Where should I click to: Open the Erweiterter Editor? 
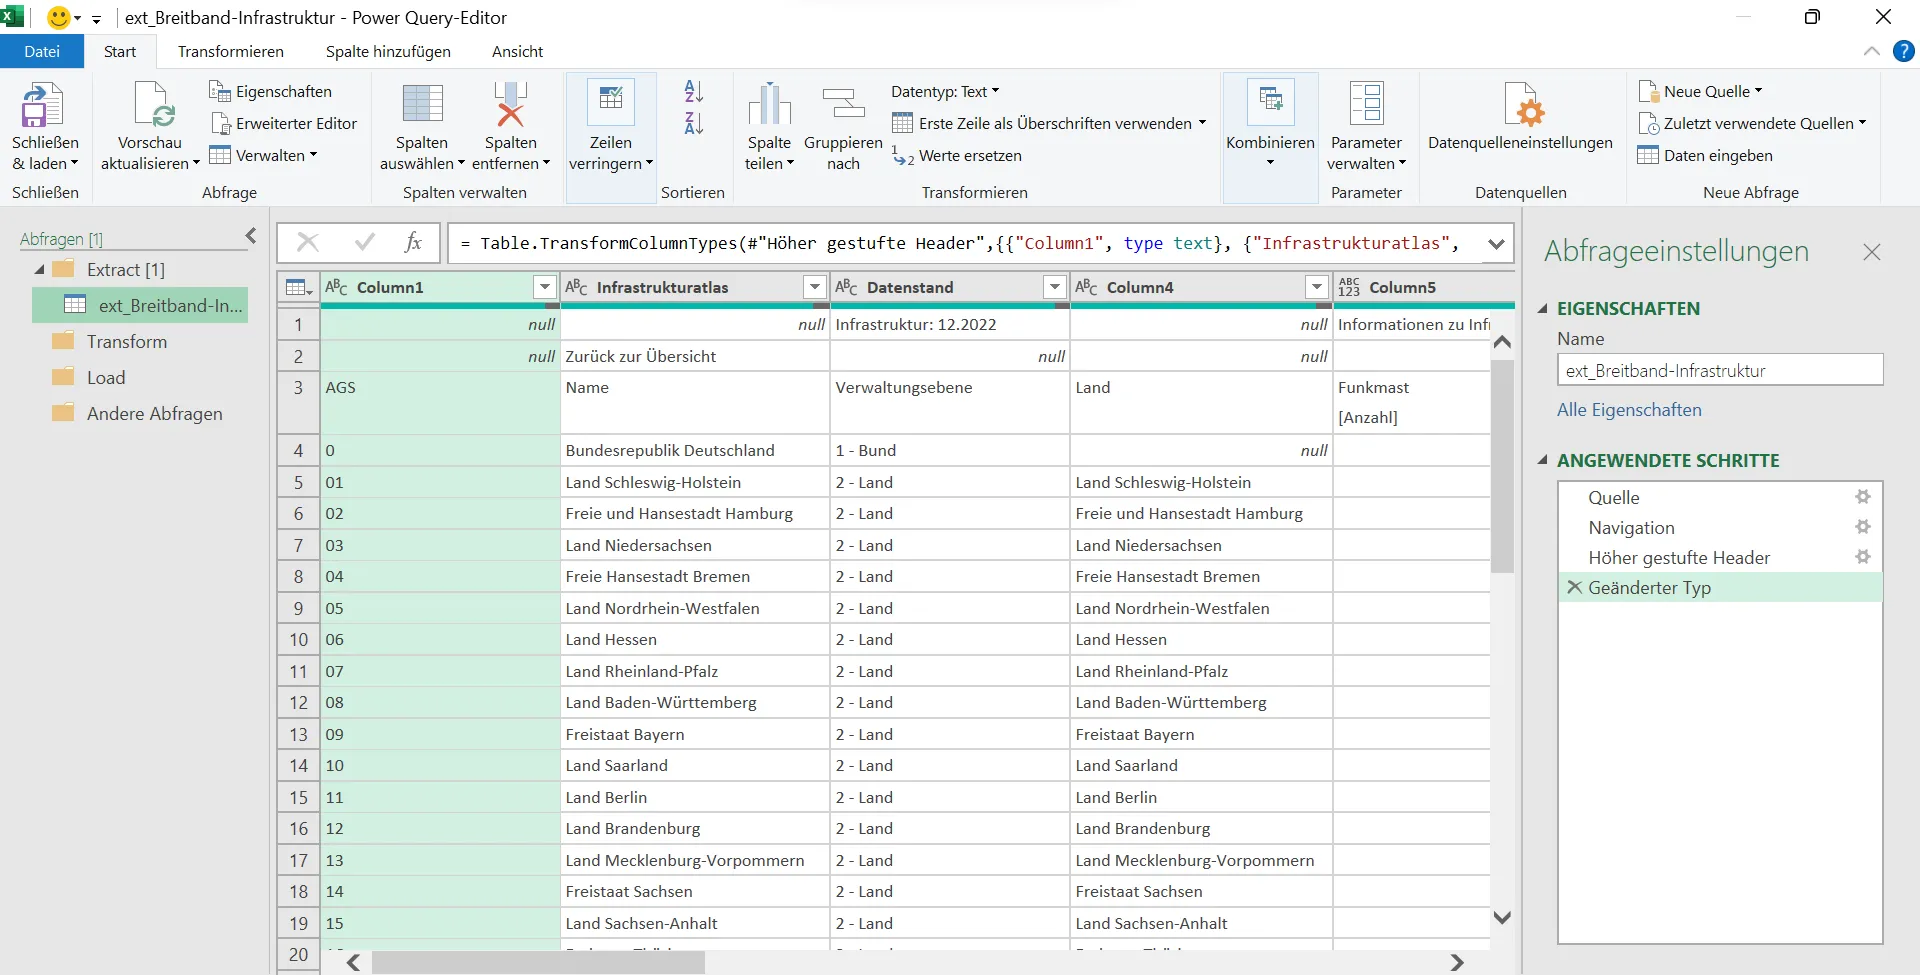(x=283, y=123)
